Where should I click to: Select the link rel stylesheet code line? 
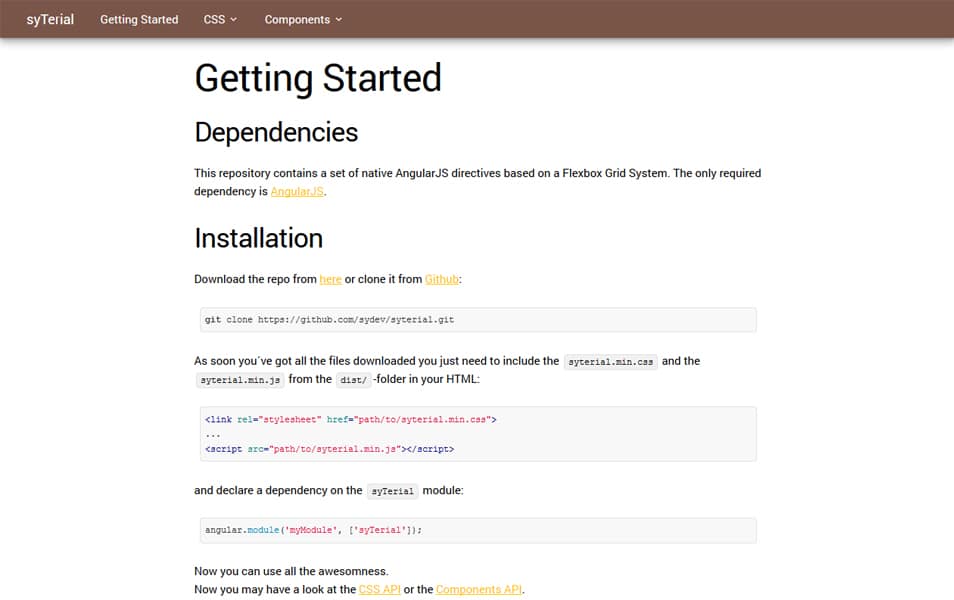350,419
